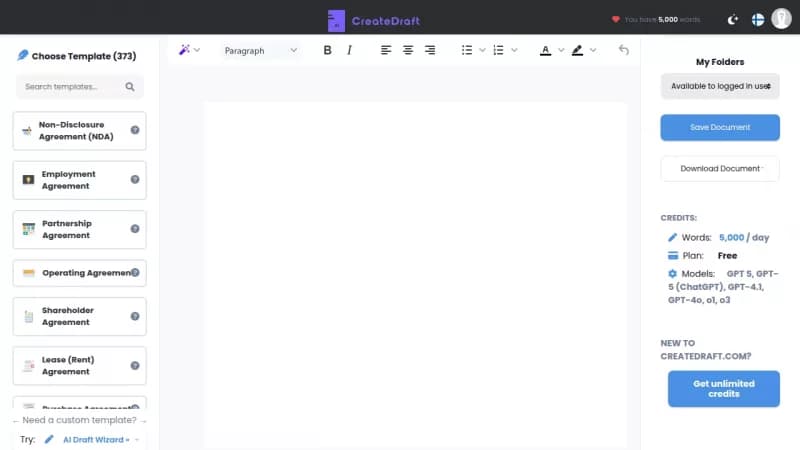This screenshot has width=800, height=450.
Task: Select Employment Agreement template
Action: click(x=80, y=180)
